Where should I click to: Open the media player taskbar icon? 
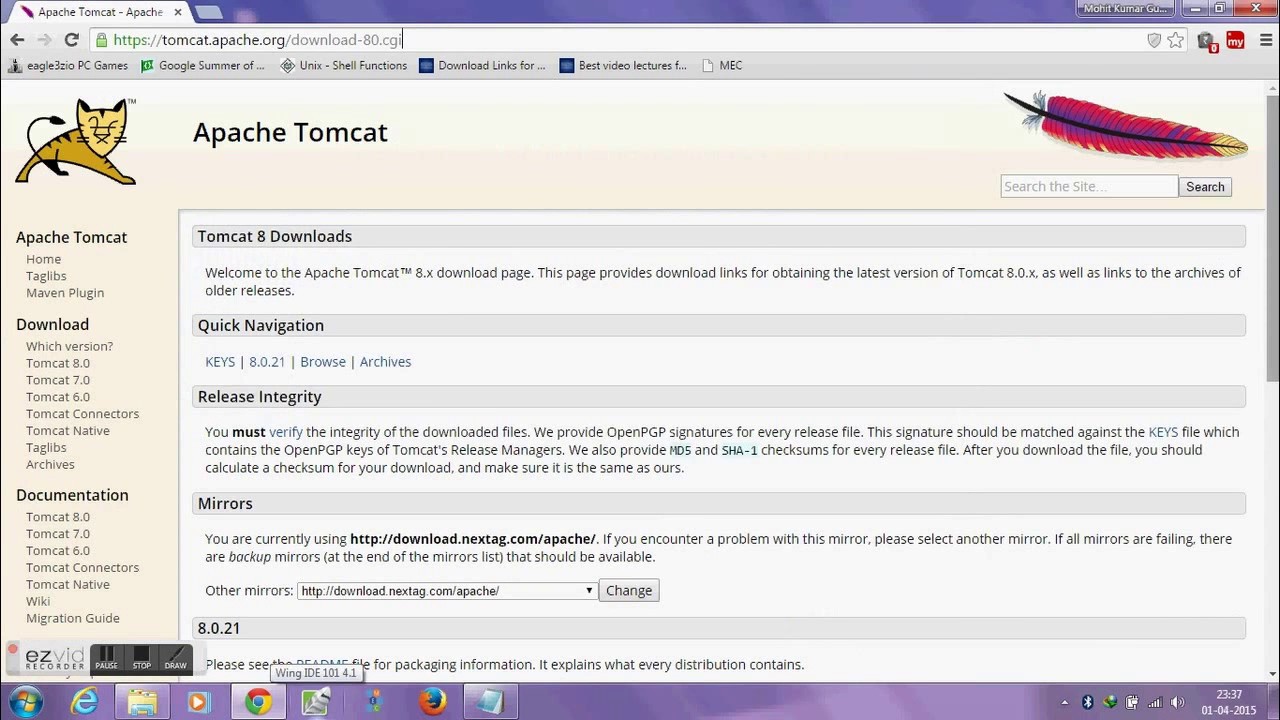pos(198,702)
